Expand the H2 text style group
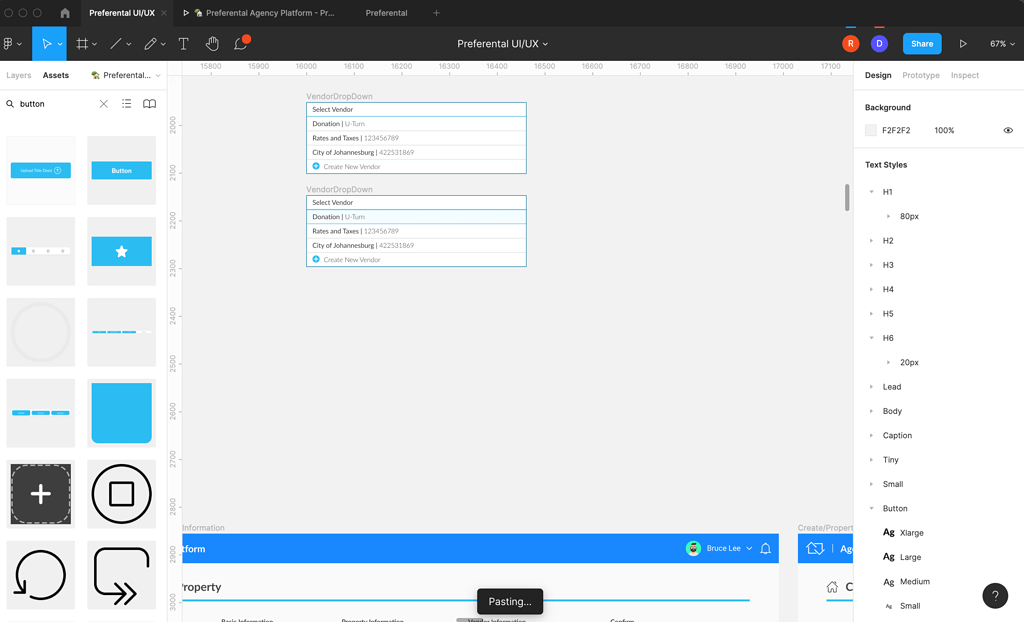1024x622 pixels. (871, 241)
